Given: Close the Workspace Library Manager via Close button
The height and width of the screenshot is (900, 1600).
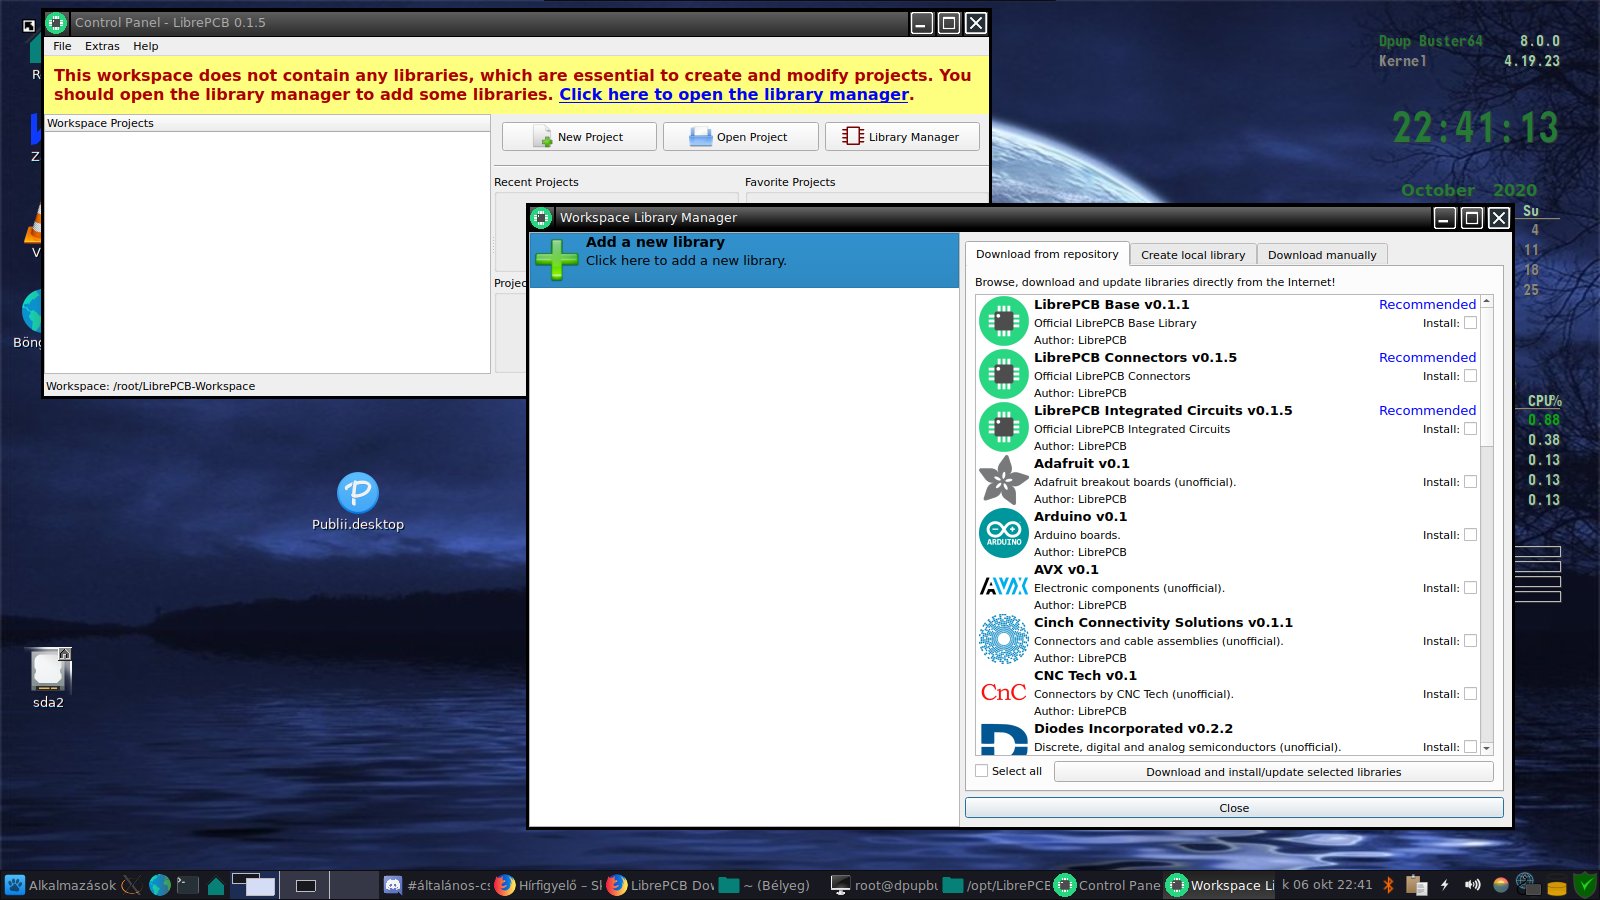Looking at the screenshot, I should [1234, 808].
